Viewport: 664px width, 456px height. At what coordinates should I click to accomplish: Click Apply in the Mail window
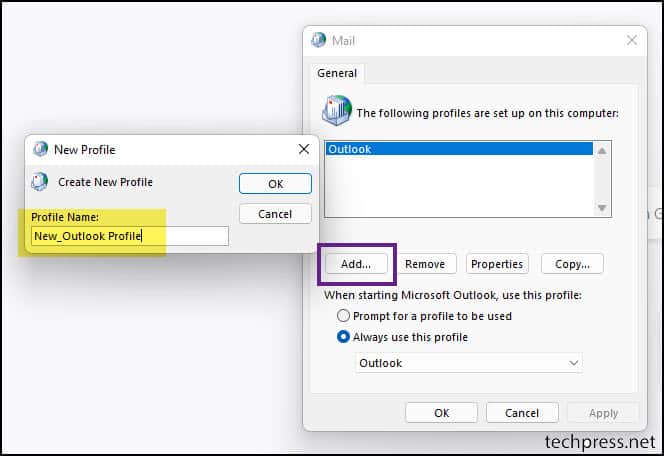[603, 413]
